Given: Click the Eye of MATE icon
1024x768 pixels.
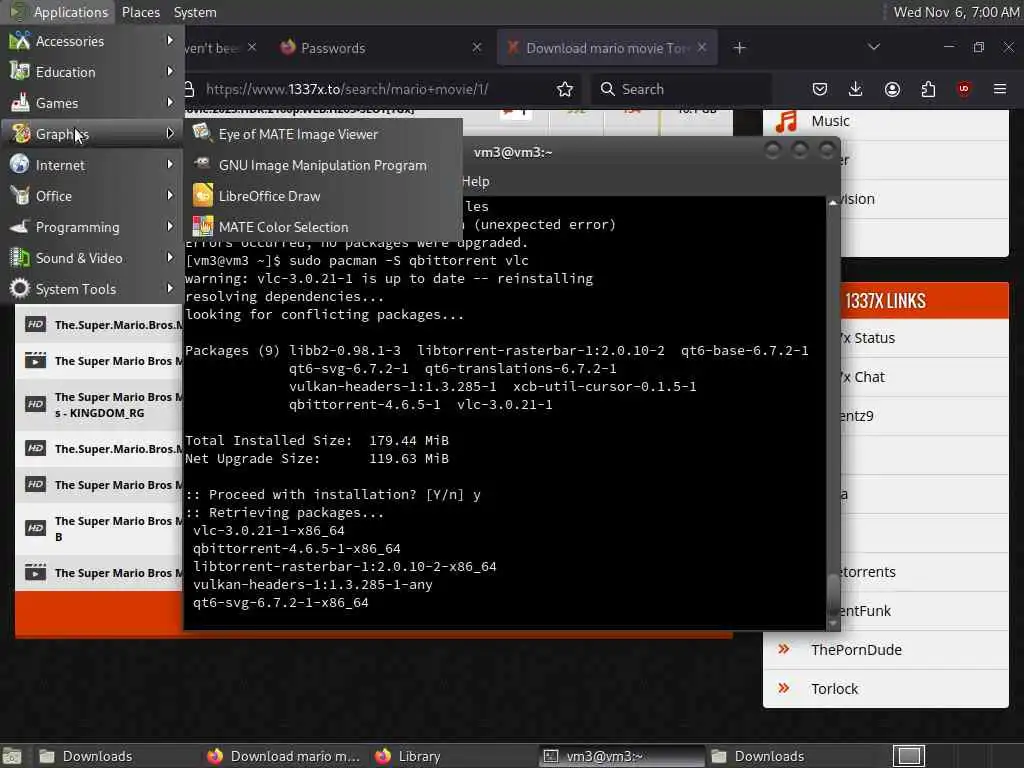Looking at the screenshot, I should (202, 133).
